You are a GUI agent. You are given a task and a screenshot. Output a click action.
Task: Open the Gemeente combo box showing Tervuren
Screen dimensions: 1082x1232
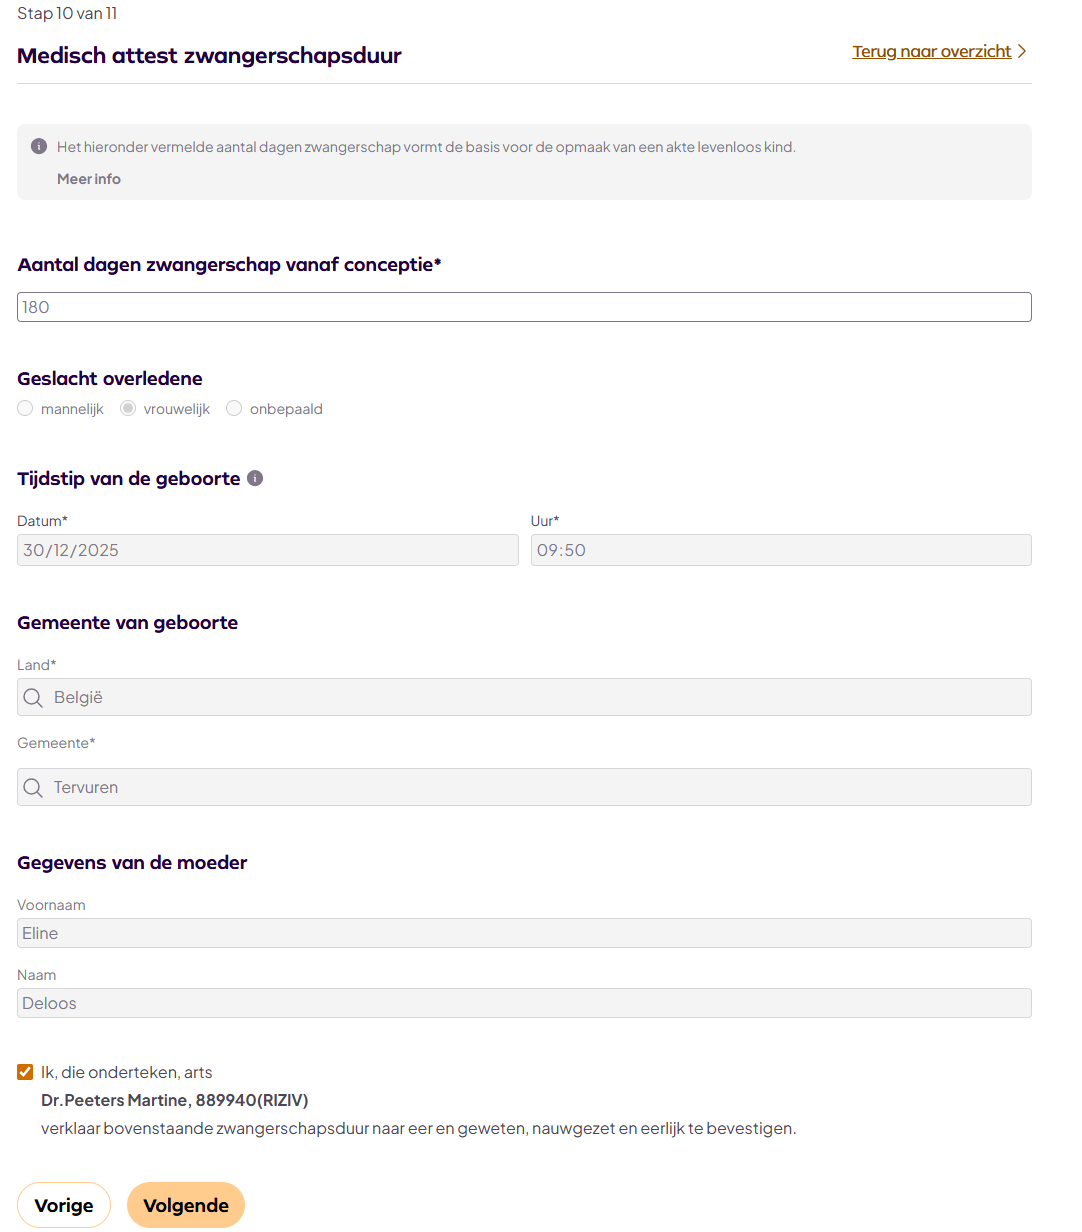pyautogui.click(x=540, y=788)
